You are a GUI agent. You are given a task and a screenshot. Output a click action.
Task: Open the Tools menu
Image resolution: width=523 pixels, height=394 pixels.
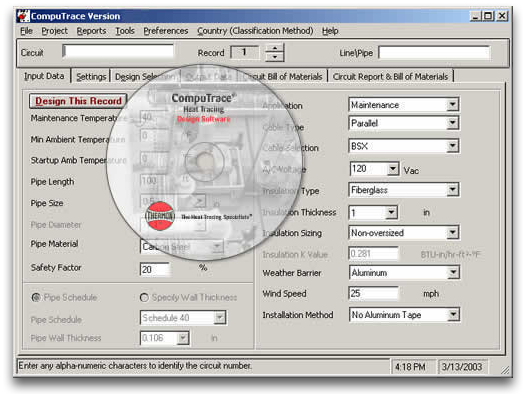[125, 31]
